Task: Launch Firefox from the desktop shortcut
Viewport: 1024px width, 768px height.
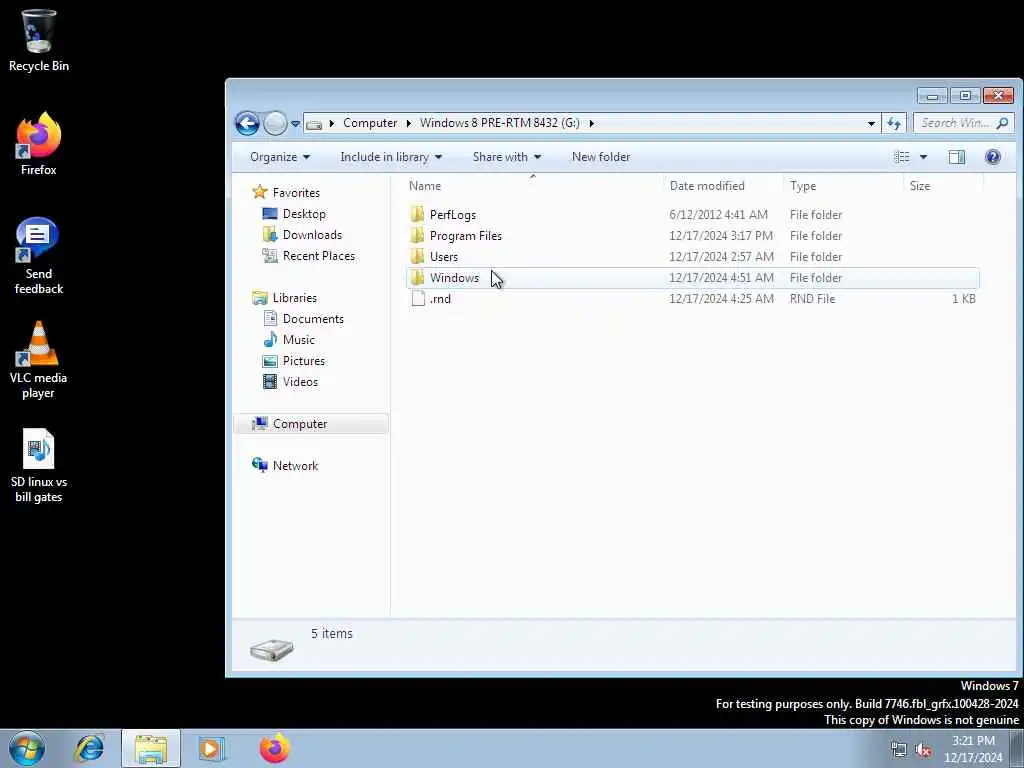Action: (x=39, y=144)
